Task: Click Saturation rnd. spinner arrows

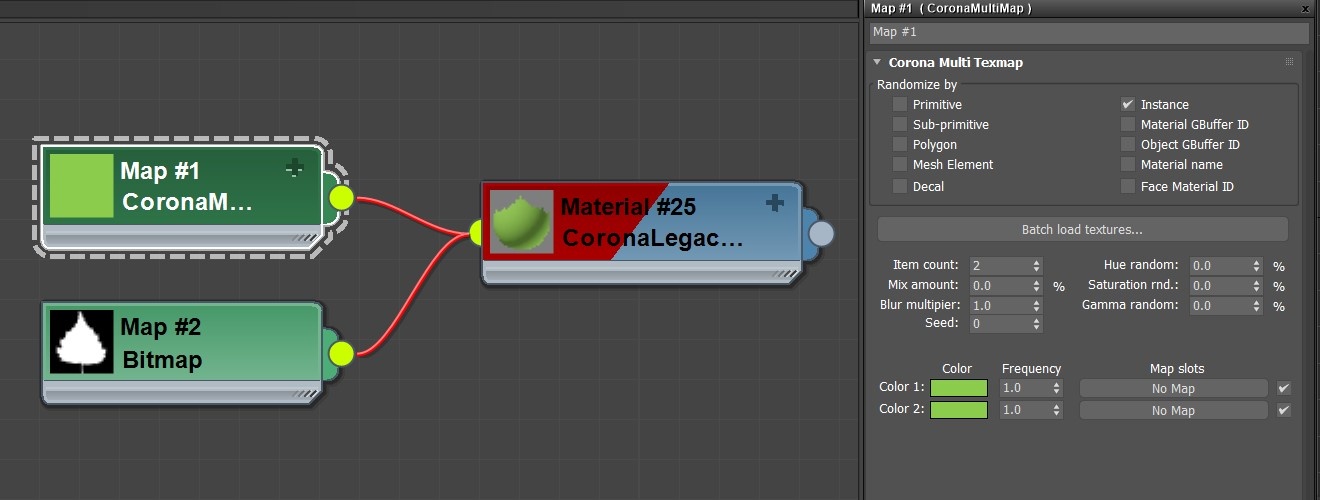Action: coord(1256,286)
